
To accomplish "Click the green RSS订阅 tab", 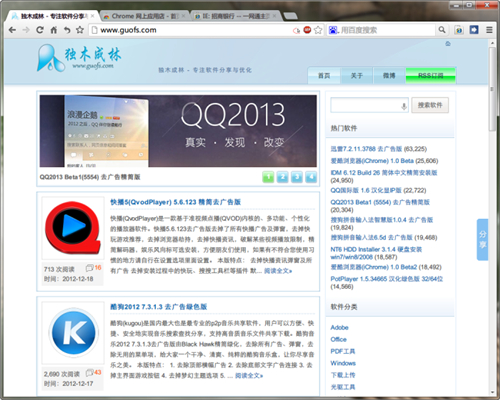I will [x=431, y=76].
